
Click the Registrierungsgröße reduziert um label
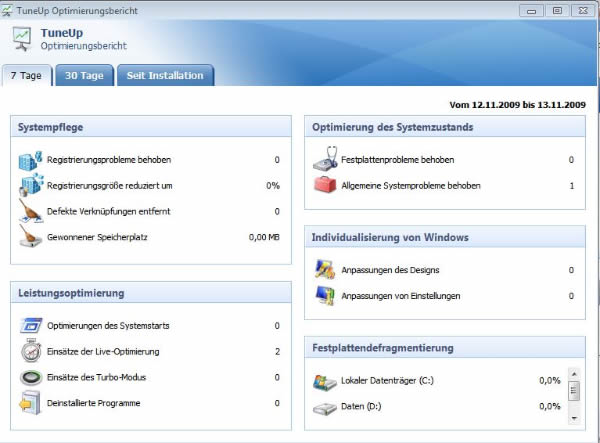pyautogui.click(x=109, y=186)
